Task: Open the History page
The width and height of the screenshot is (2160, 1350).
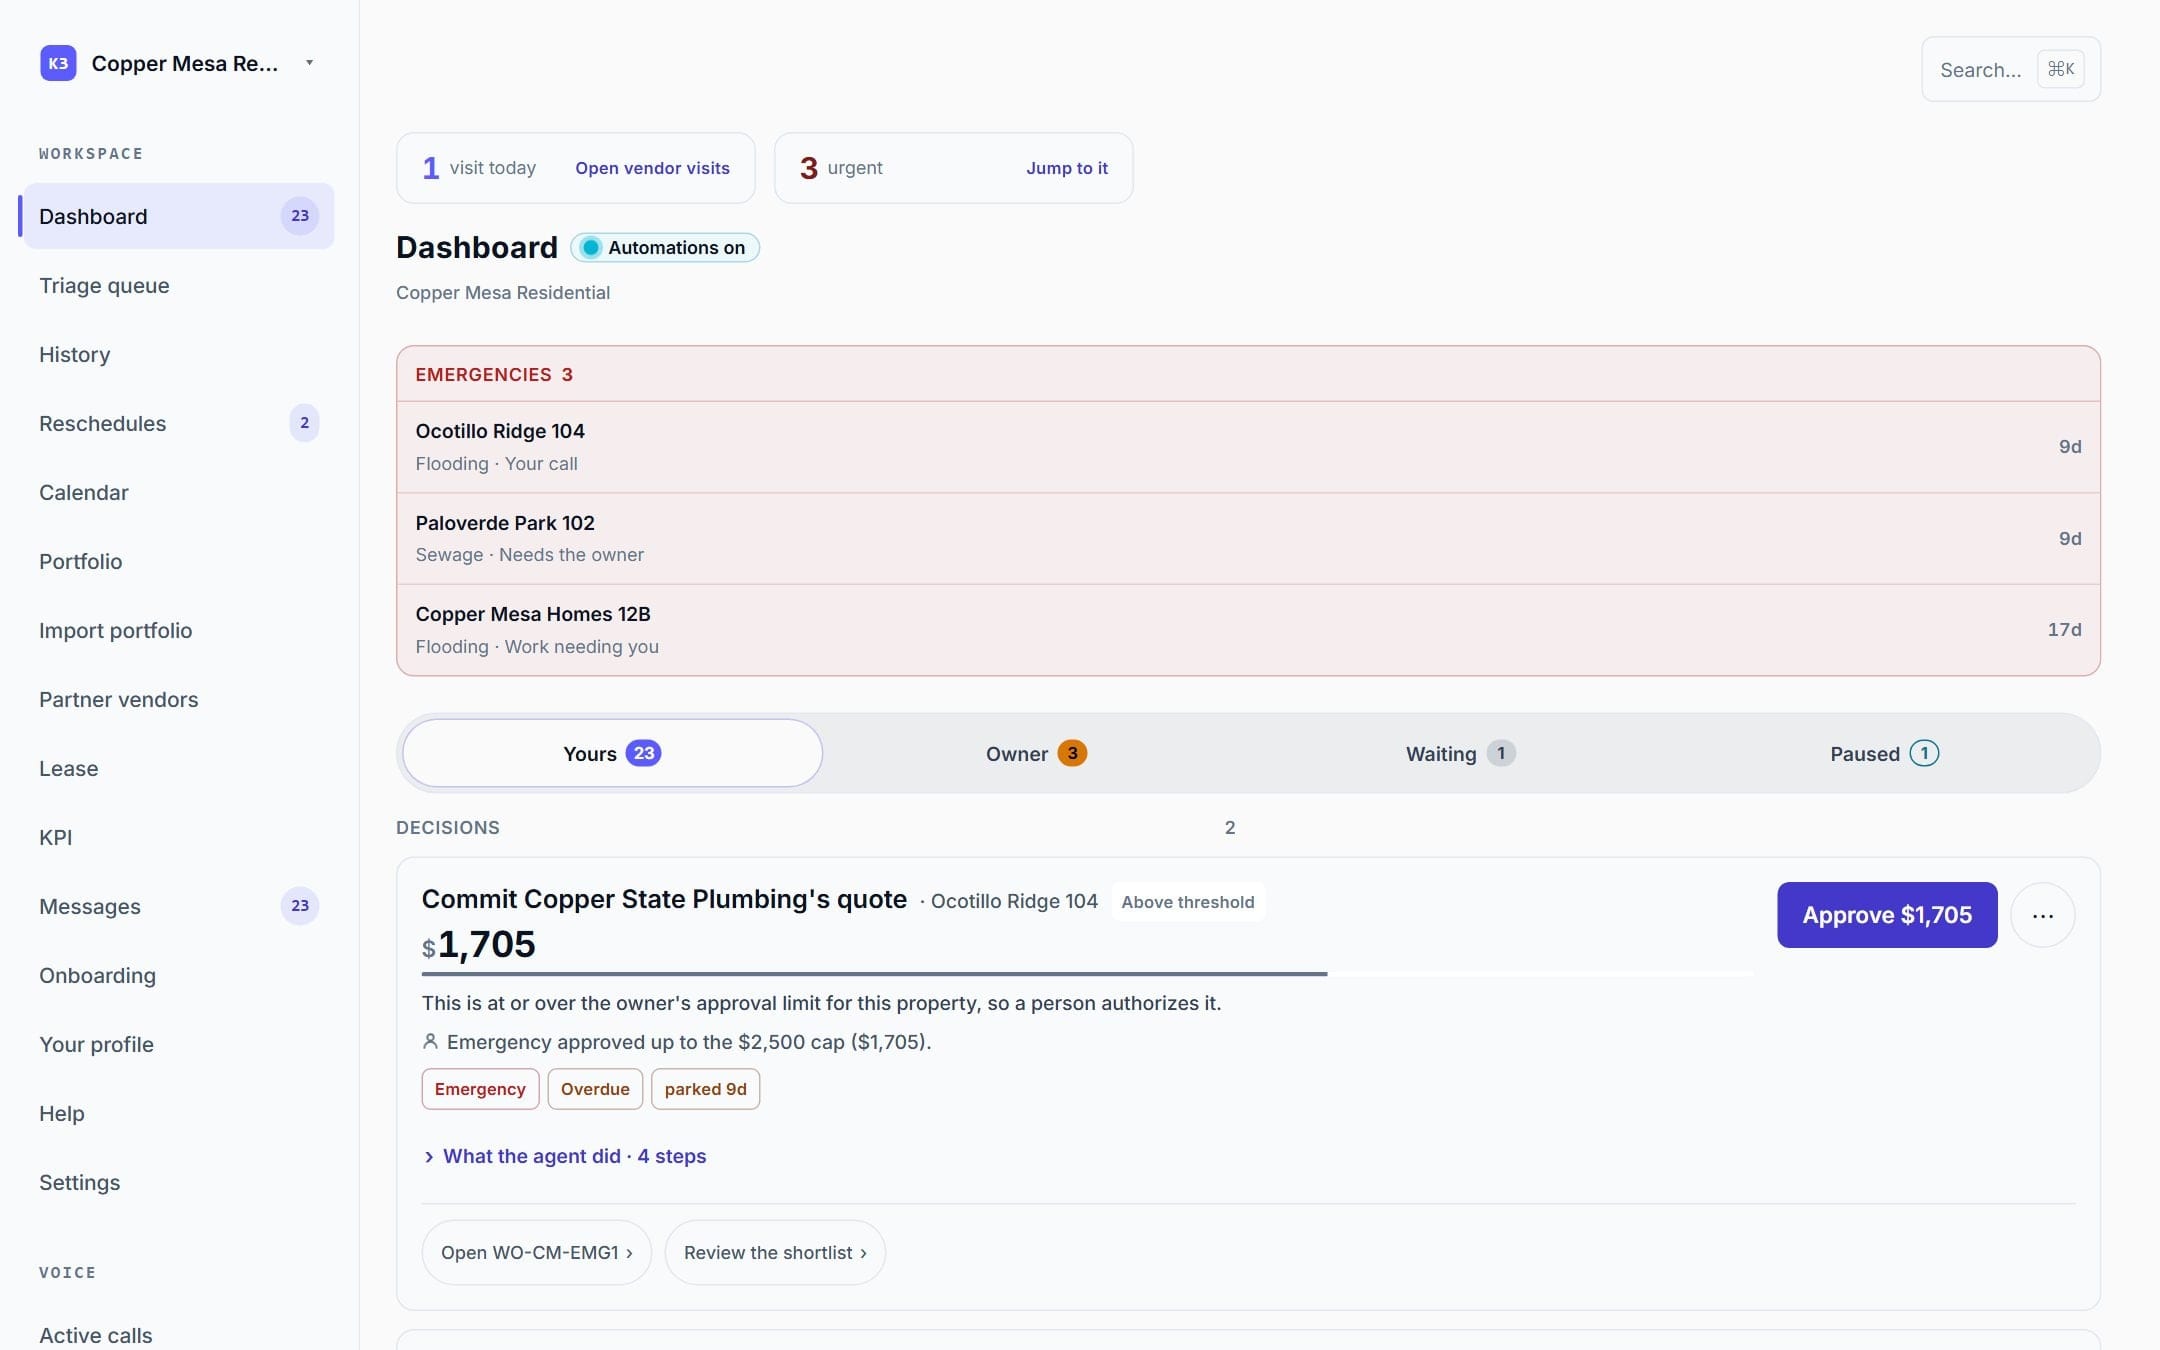Action: point(178,354)
